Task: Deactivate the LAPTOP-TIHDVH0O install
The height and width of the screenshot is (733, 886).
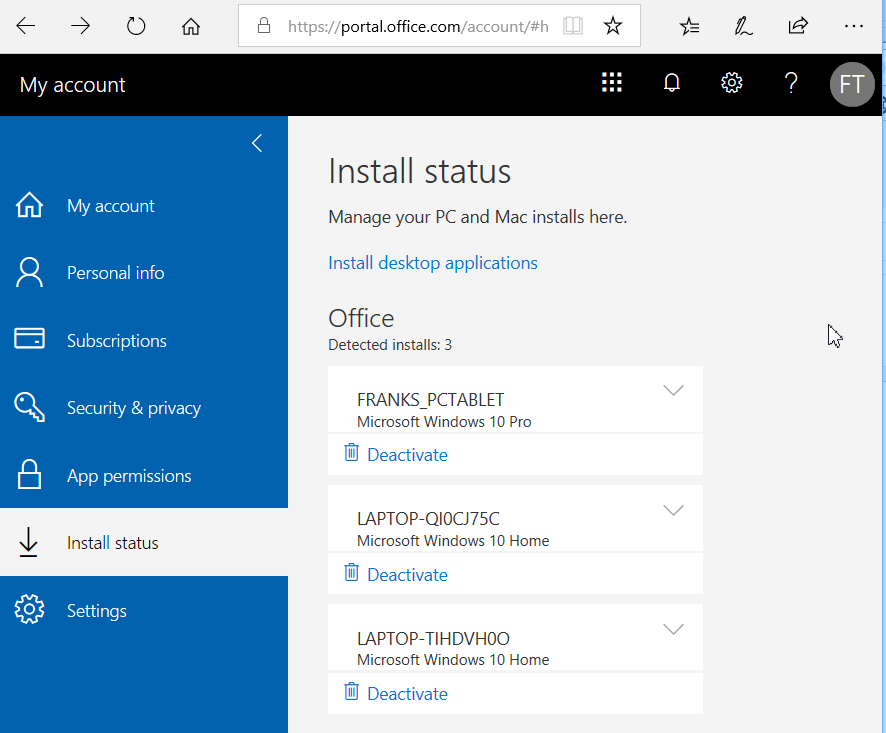Action: pos(407,694)
